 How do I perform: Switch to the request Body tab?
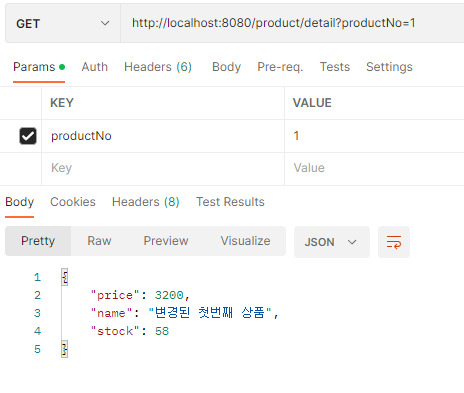click(x=226, y=67)
